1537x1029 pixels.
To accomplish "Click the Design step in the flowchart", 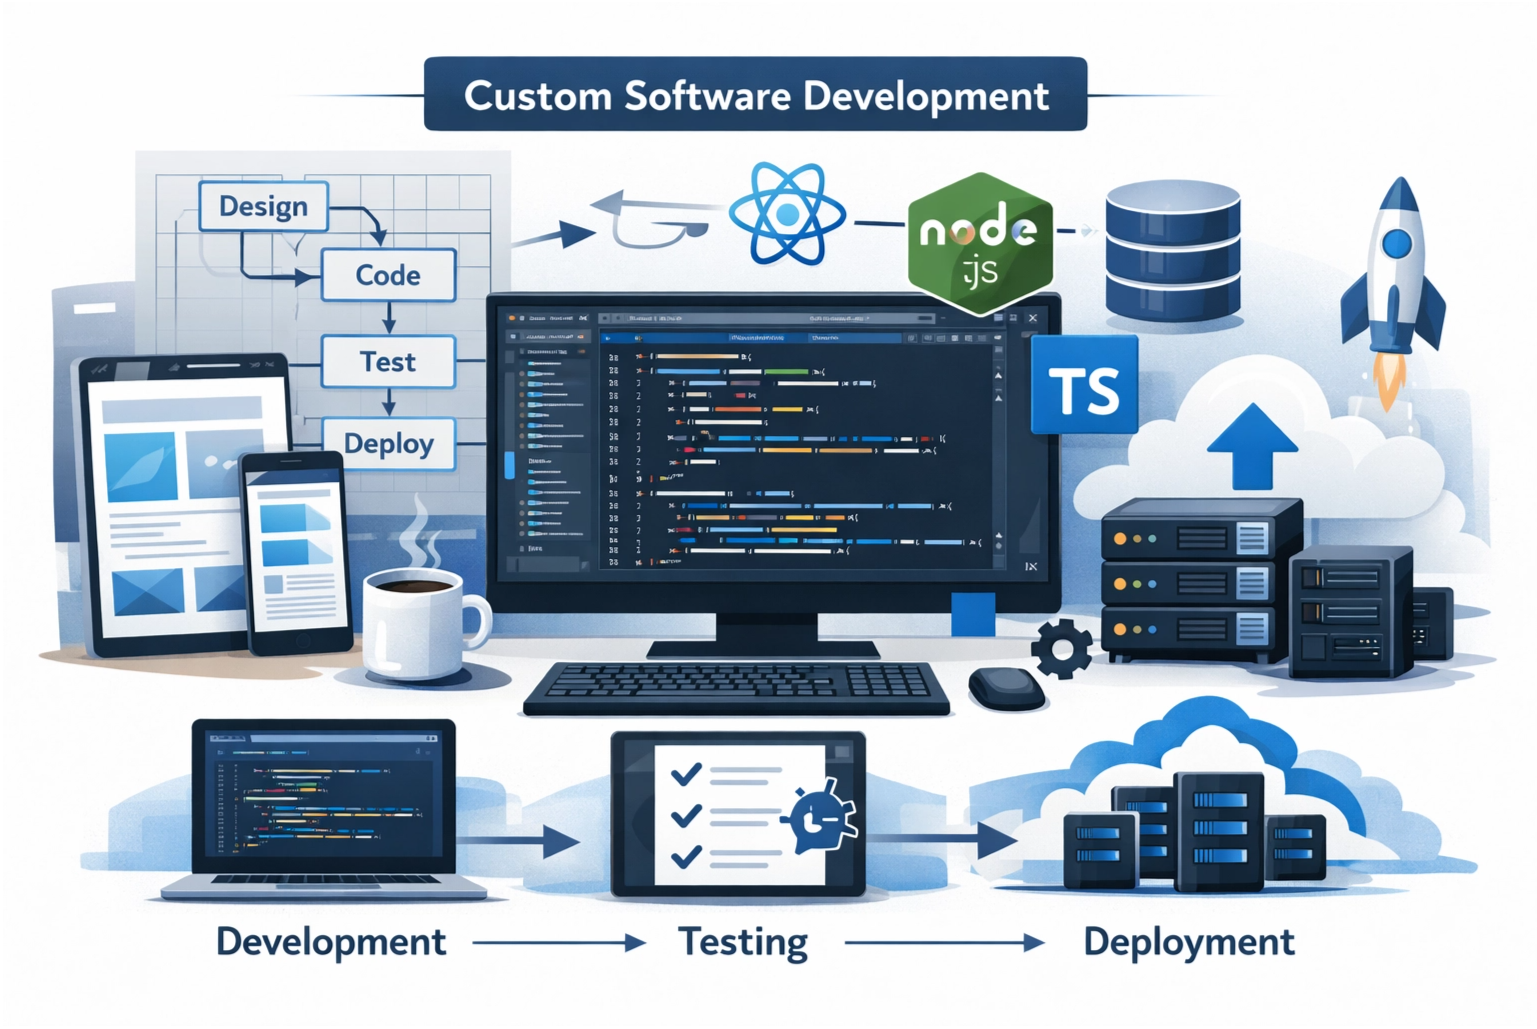I will 263,207.
